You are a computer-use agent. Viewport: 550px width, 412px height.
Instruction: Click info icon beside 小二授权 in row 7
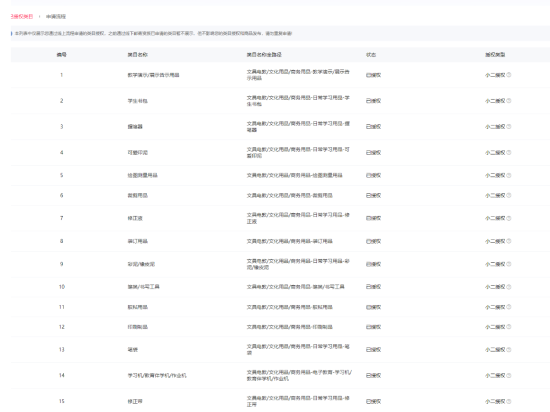coord(509,218)
